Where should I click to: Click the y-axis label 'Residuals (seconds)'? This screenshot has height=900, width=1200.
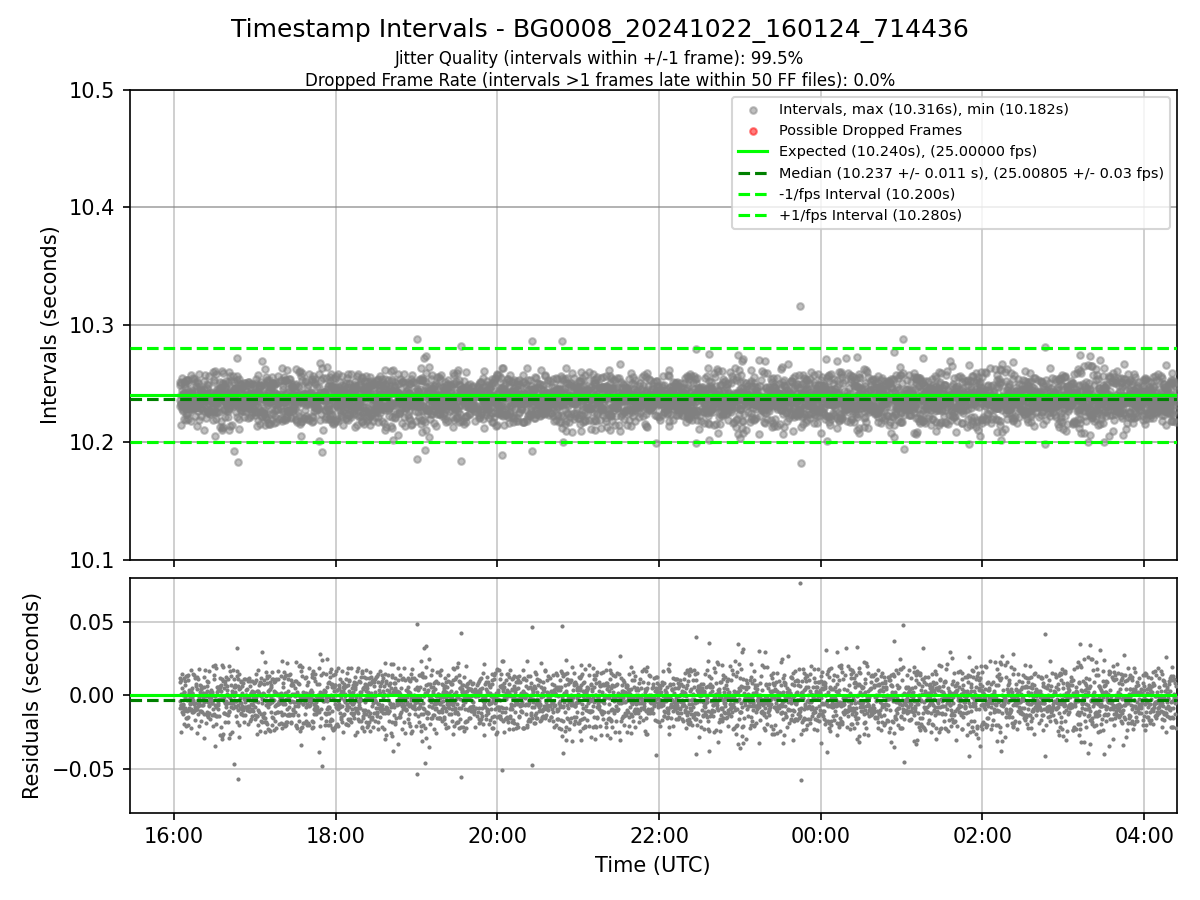pyautogui.click(x=31, y=696)
